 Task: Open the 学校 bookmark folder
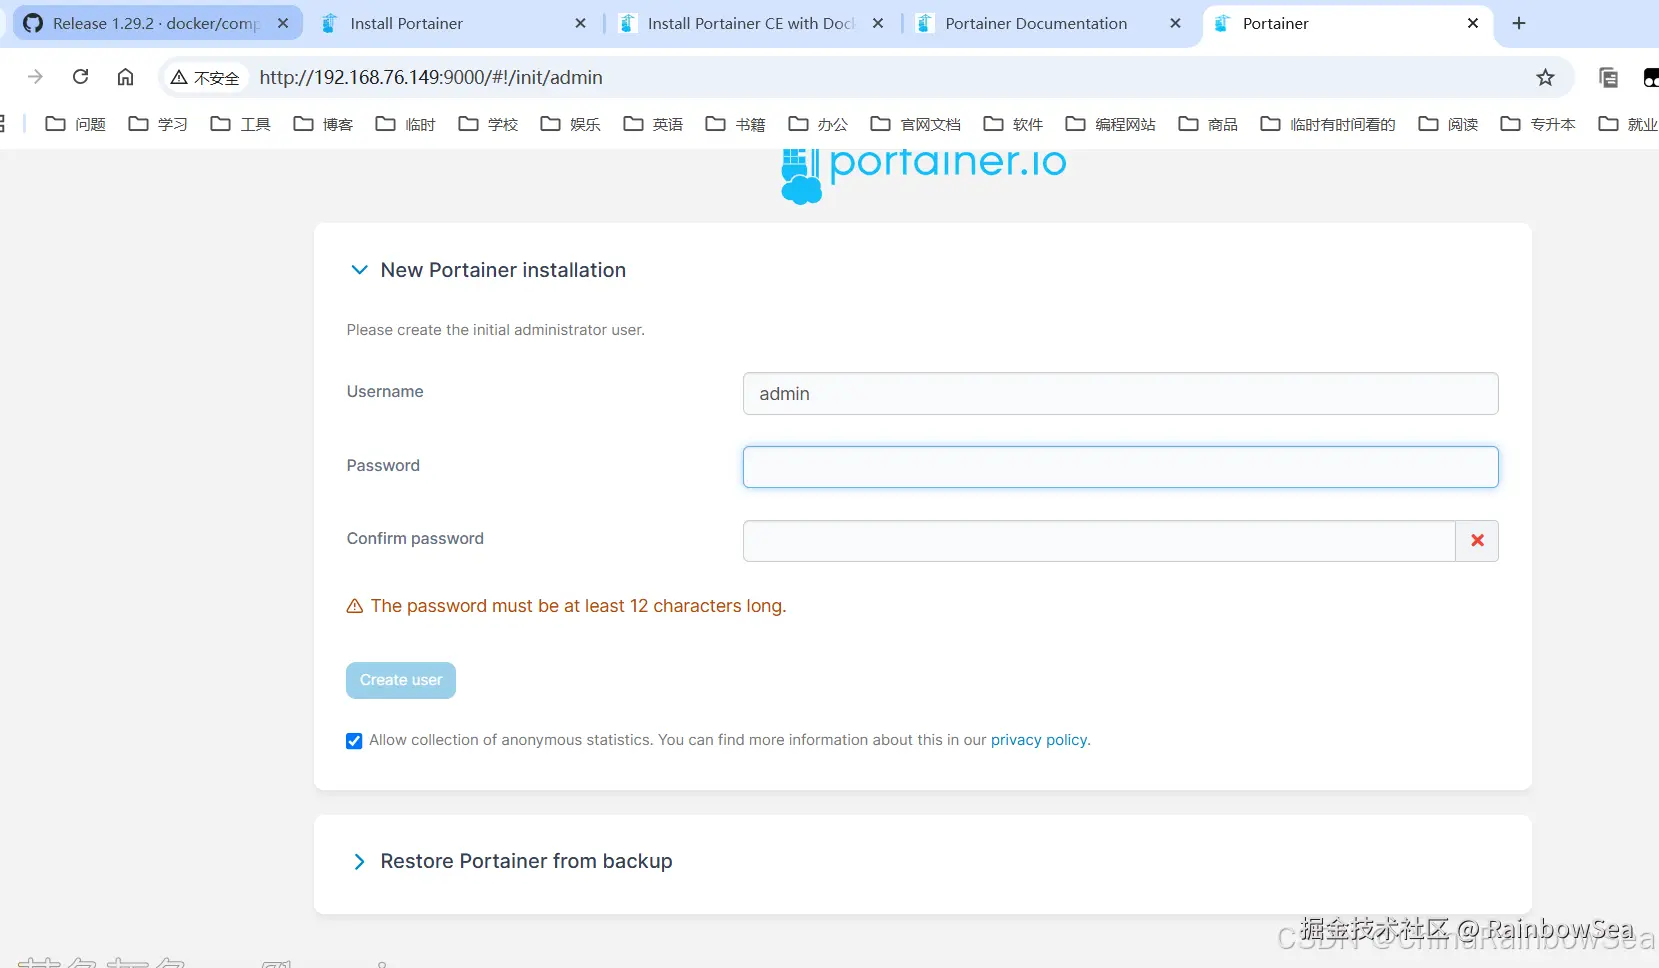(488, 124)
